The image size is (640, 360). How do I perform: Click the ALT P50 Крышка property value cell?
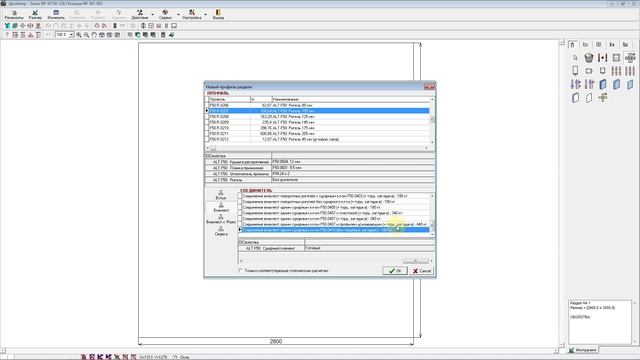point(353,162)
